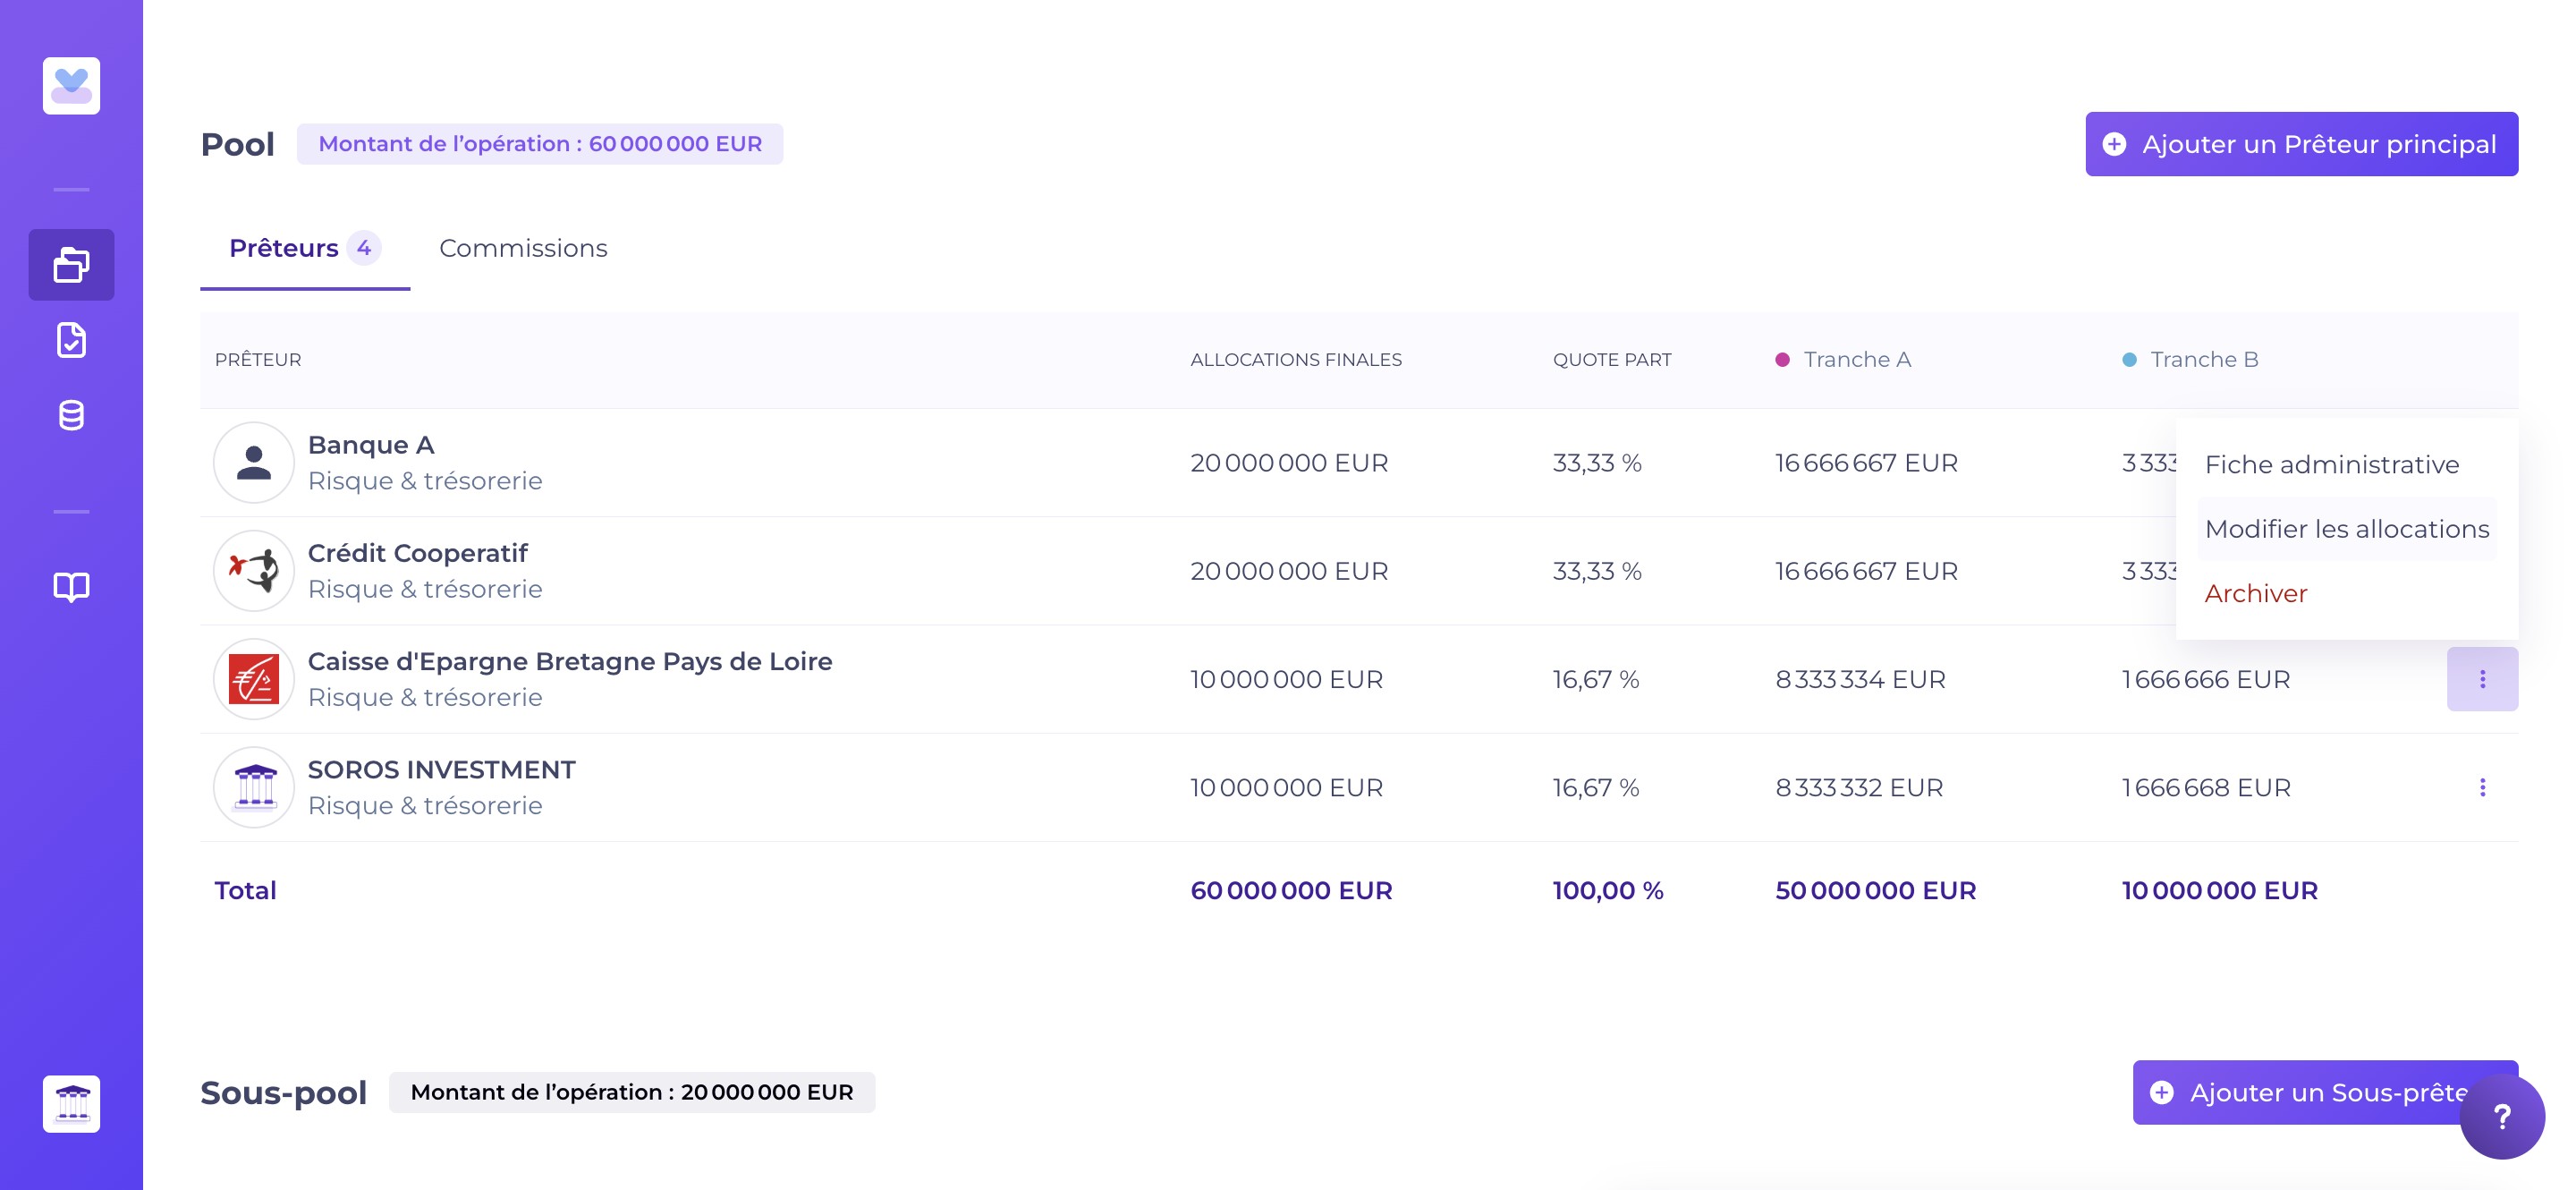The height and width of the screenshot is (1190, 2576).
Task: Open the stacked windows sidebar icon
Action: (71, 265)
